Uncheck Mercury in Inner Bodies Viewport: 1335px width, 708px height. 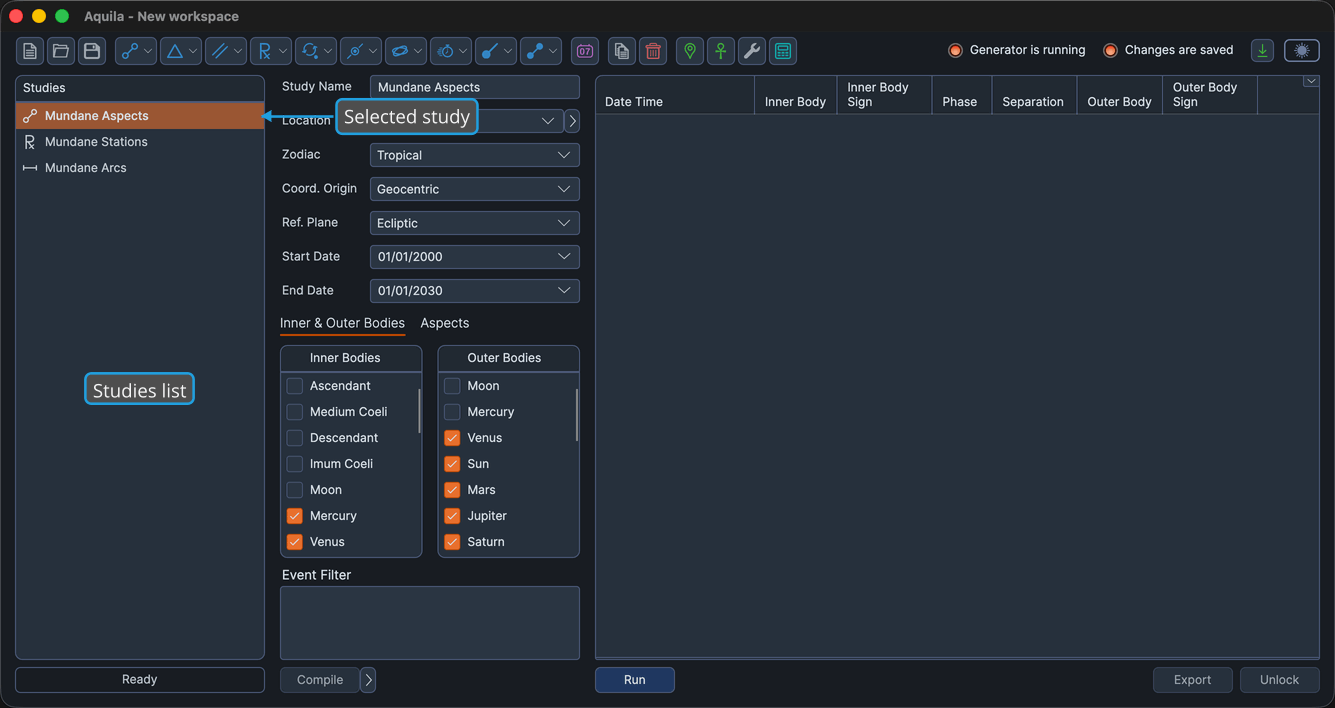click(x=295, y=516)
